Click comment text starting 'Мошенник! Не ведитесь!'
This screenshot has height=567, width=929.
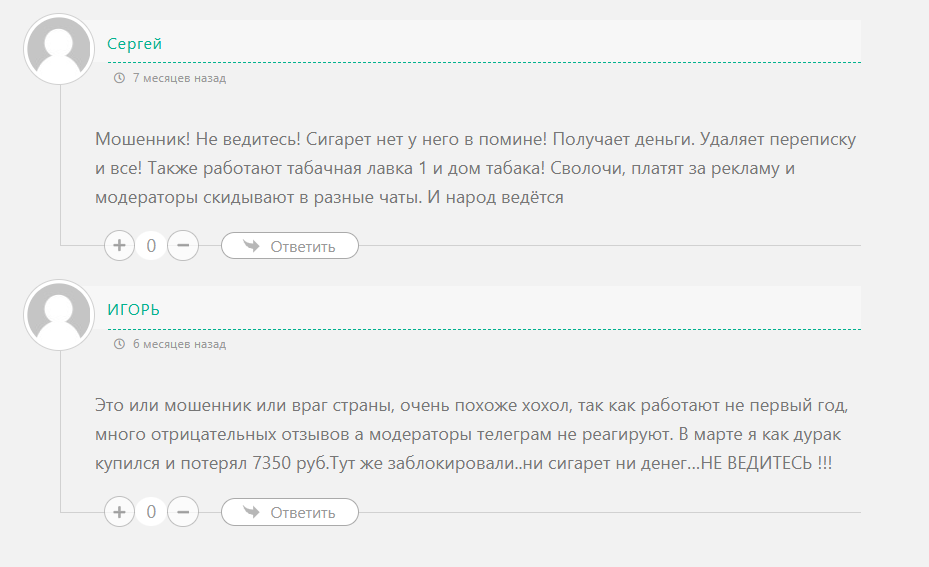(x=476, y=168)
